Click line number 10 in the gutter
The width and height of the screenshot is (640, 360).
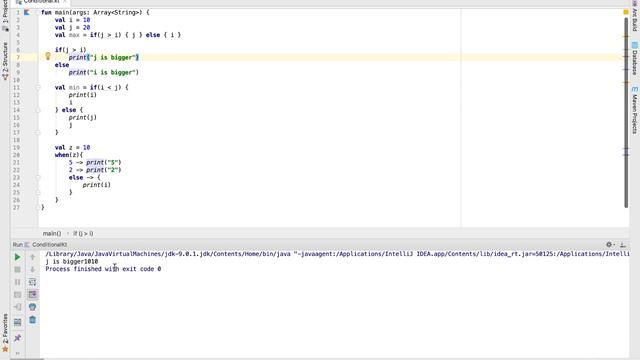[x=16, y=80]
